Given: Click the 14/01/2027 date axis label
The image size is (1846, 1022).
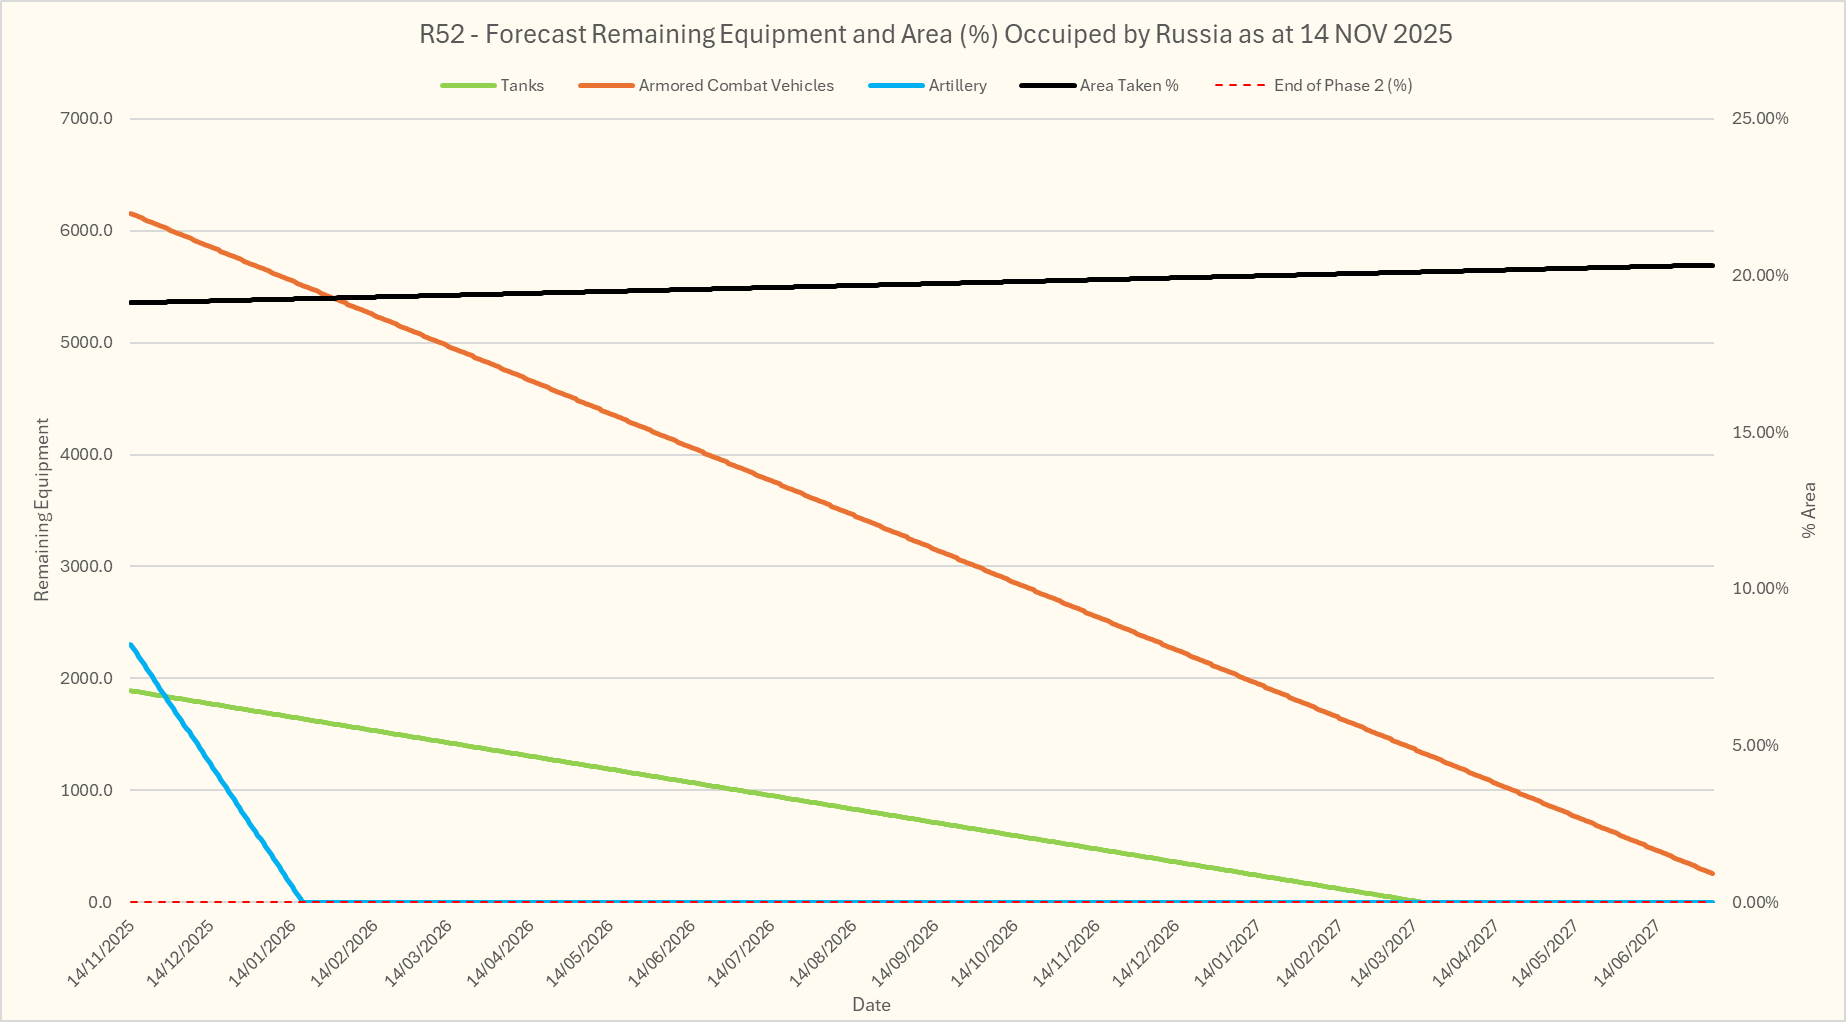Looking at the screenshot, I should tap(1228, 953).
